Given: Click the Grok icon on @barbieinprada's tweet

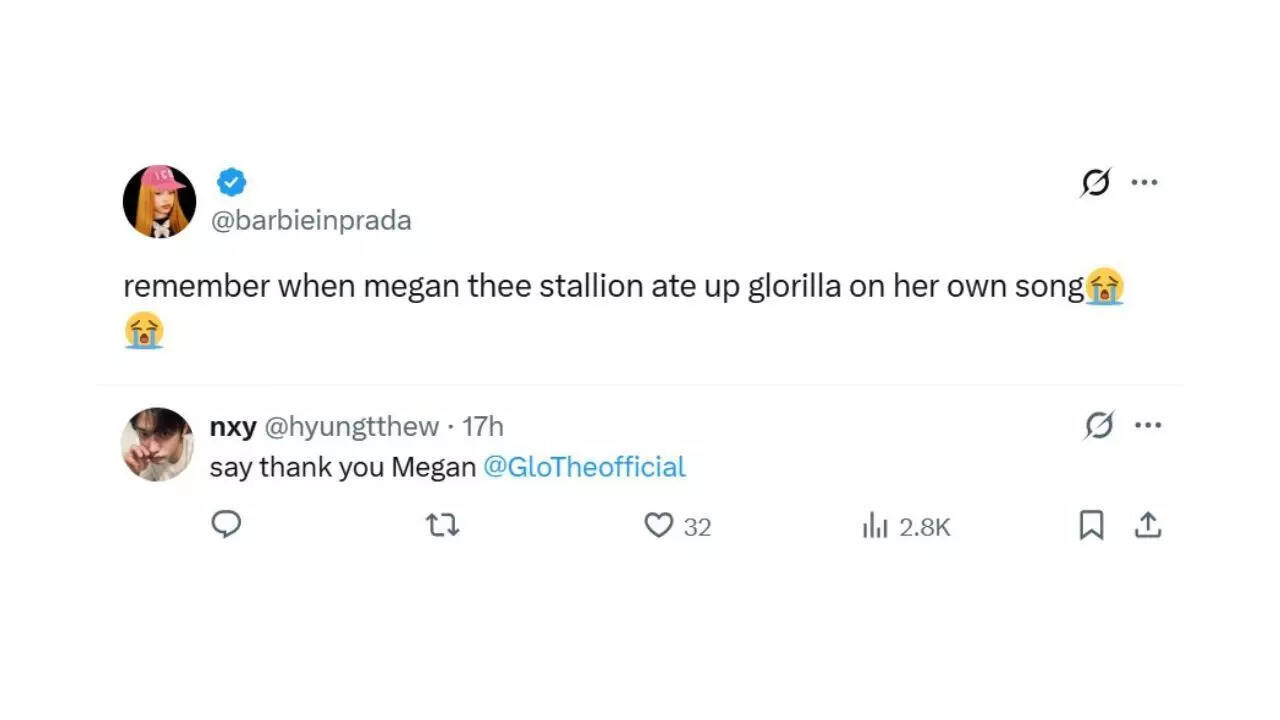Looking at the screenshot, I should 1095,181.
